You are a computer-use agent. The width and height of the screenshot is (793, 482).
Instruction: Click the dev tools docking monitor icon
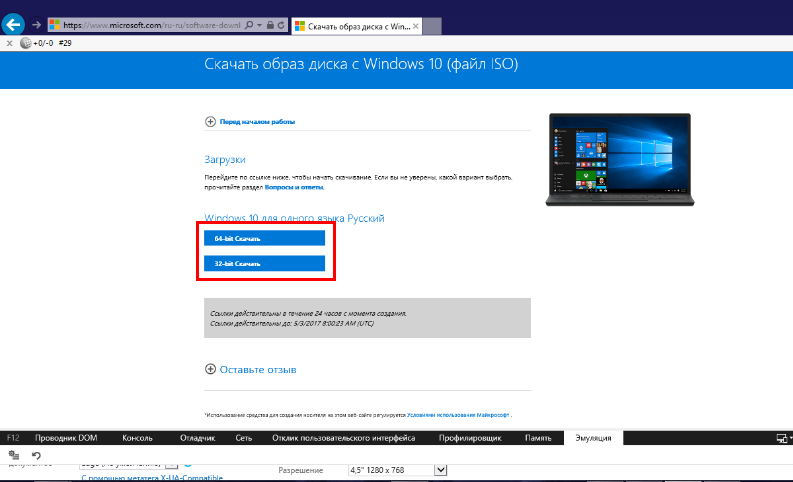click(x=782, y=439)
